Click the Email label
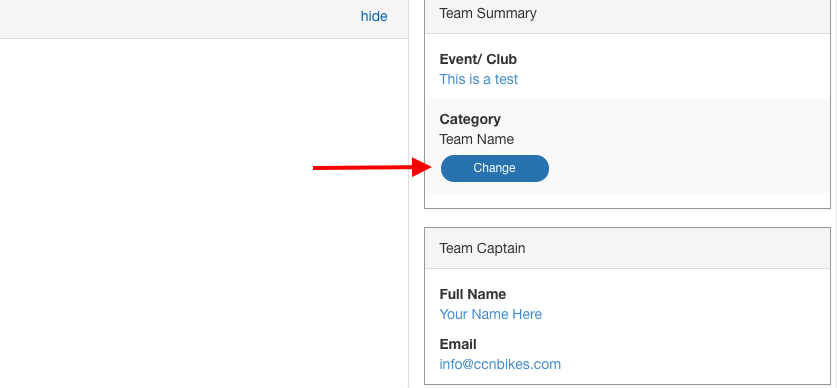Screen dimensions: 837x388 click(458, 344)
